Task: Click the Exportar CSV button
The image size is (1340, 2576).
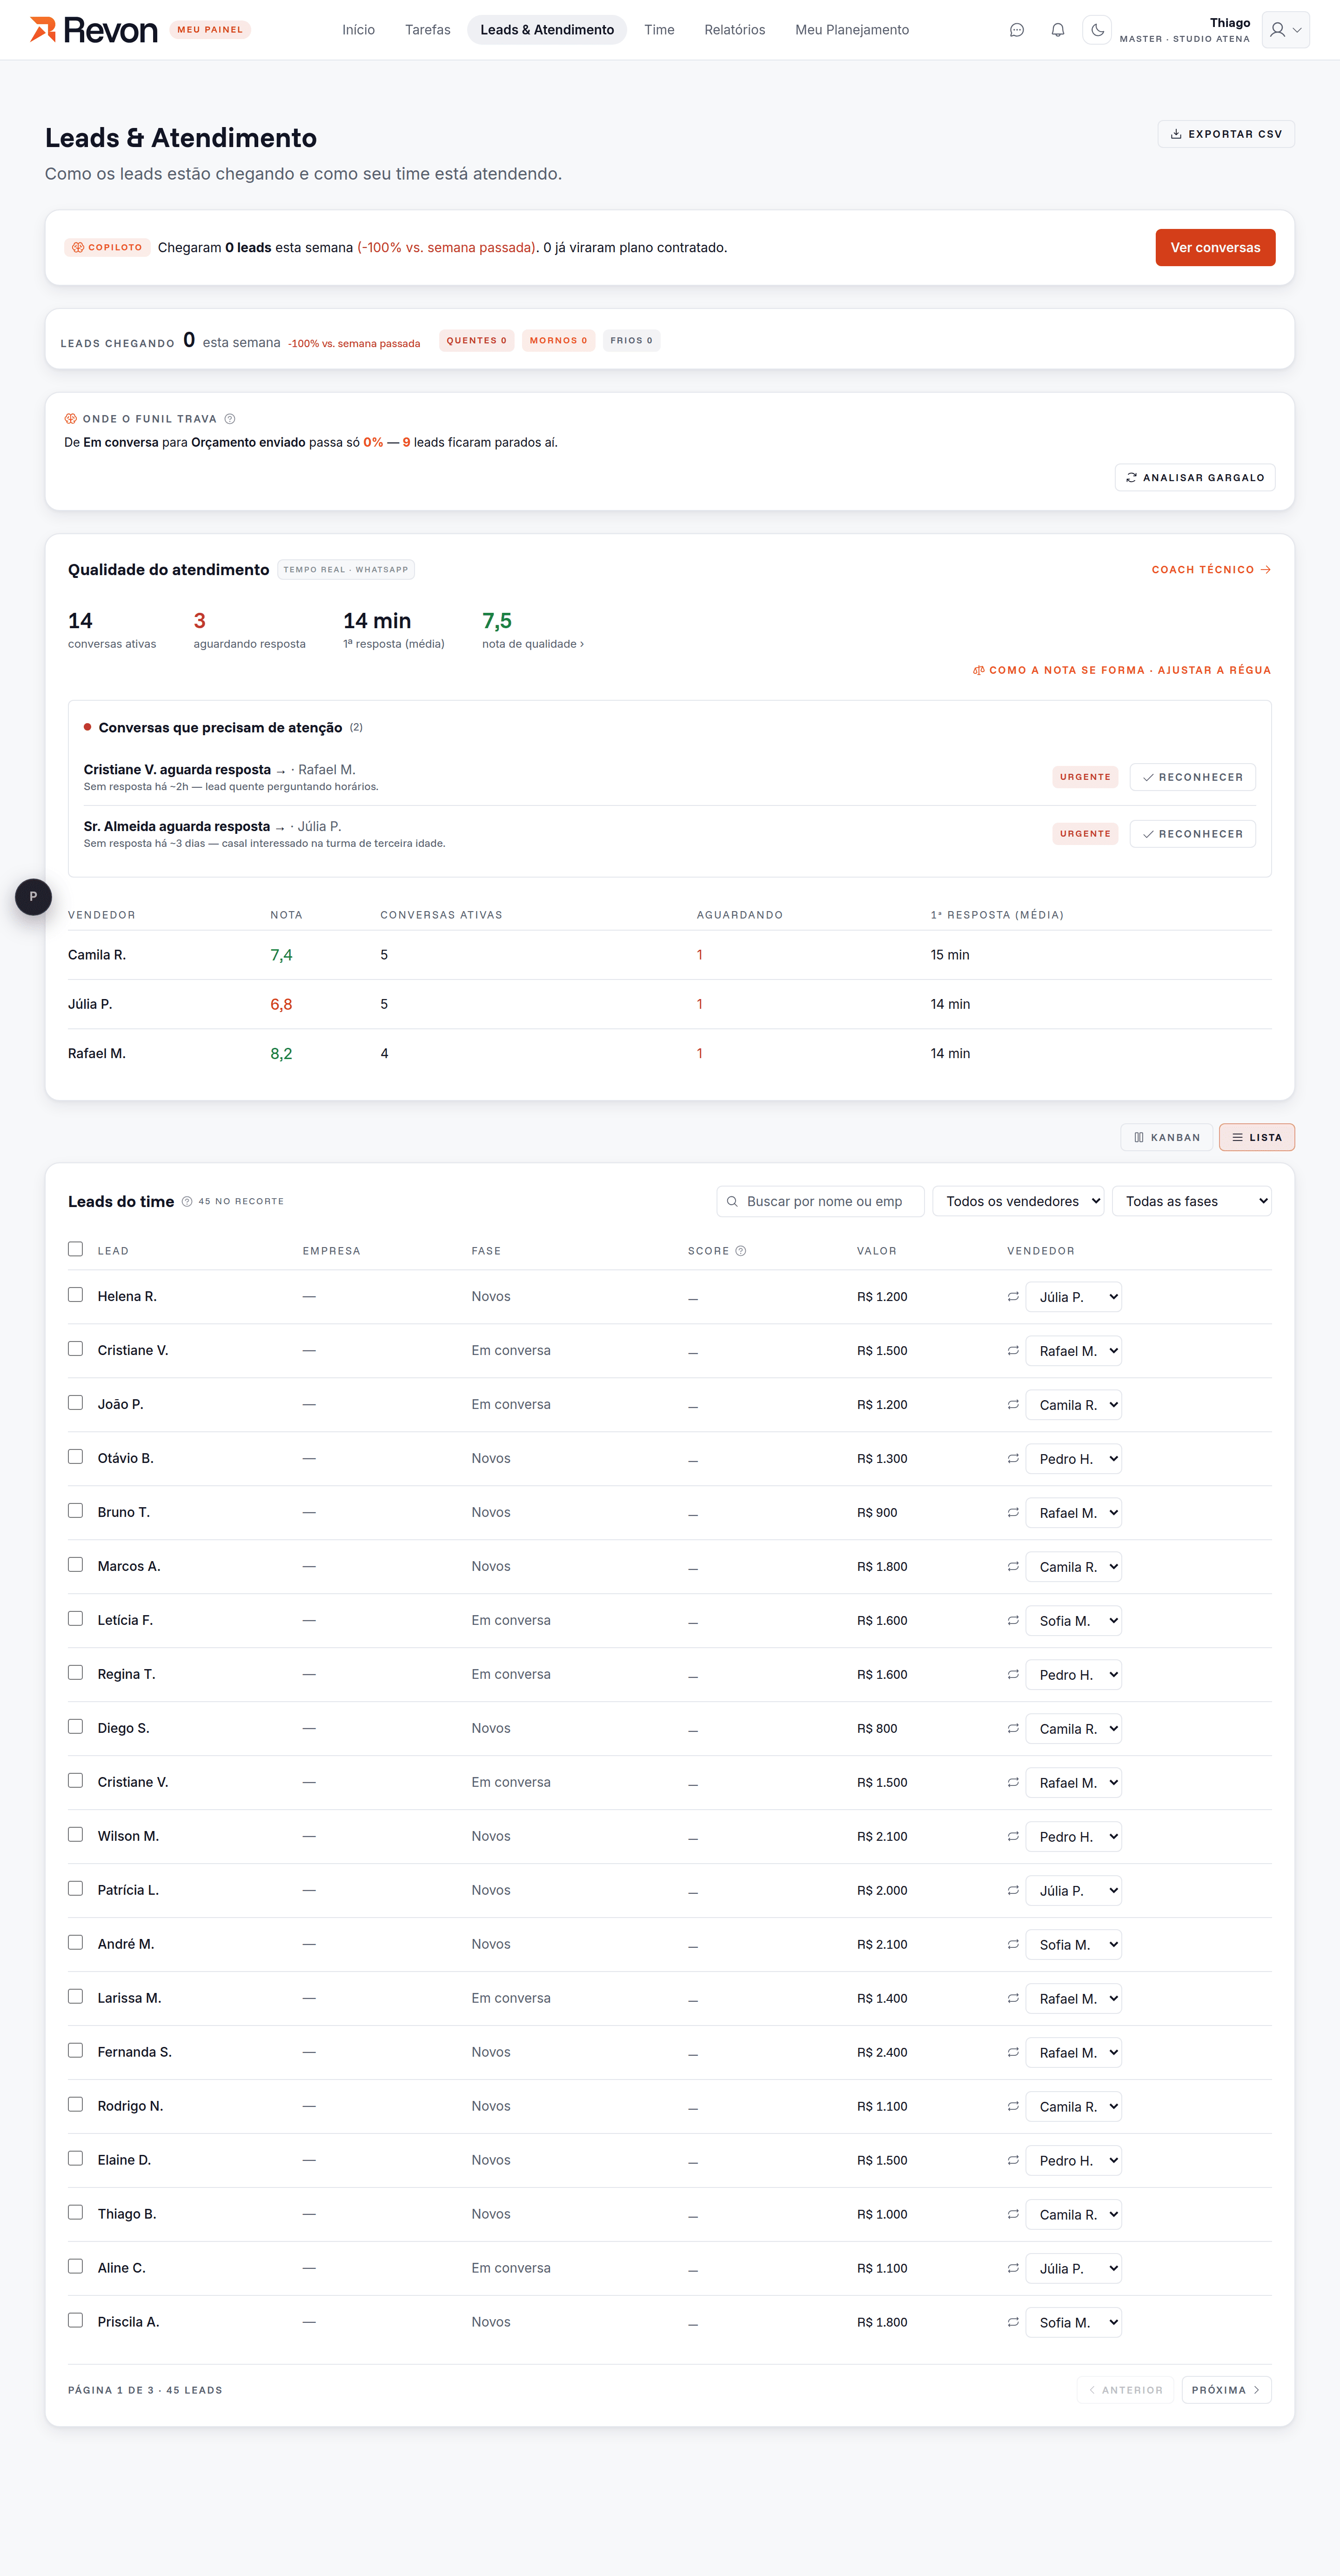Action: (x=1226, y=134)
